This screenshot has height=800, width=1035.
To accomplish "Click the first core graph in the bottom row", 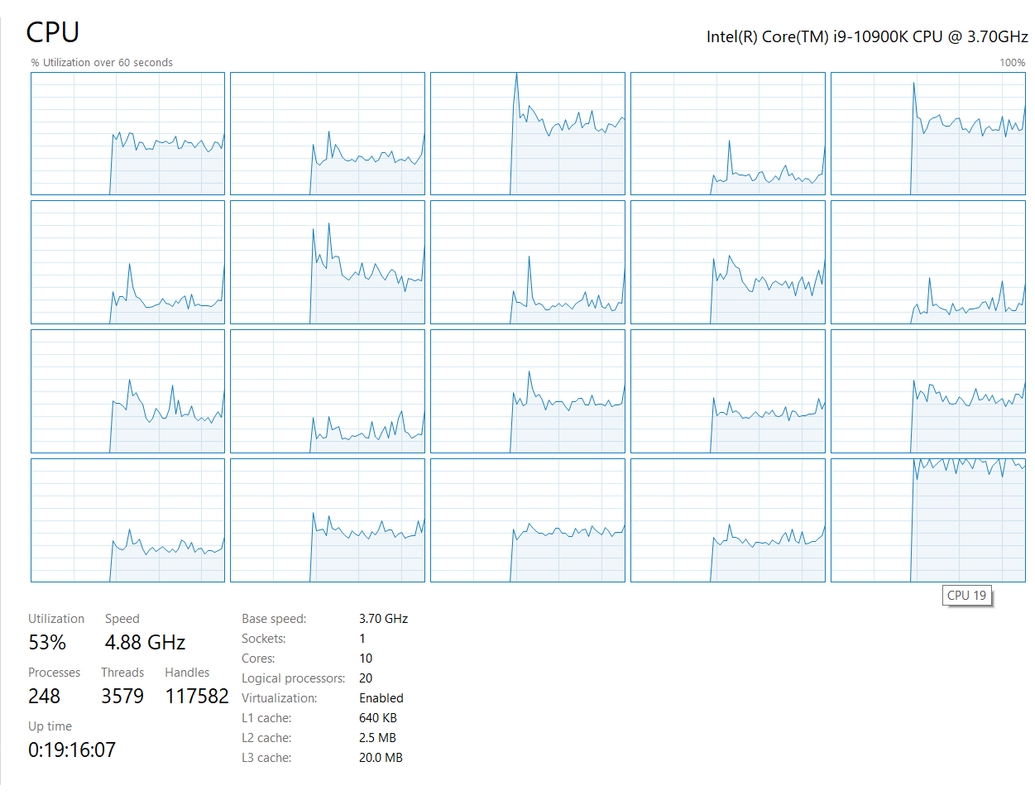I will click(127, 520).
